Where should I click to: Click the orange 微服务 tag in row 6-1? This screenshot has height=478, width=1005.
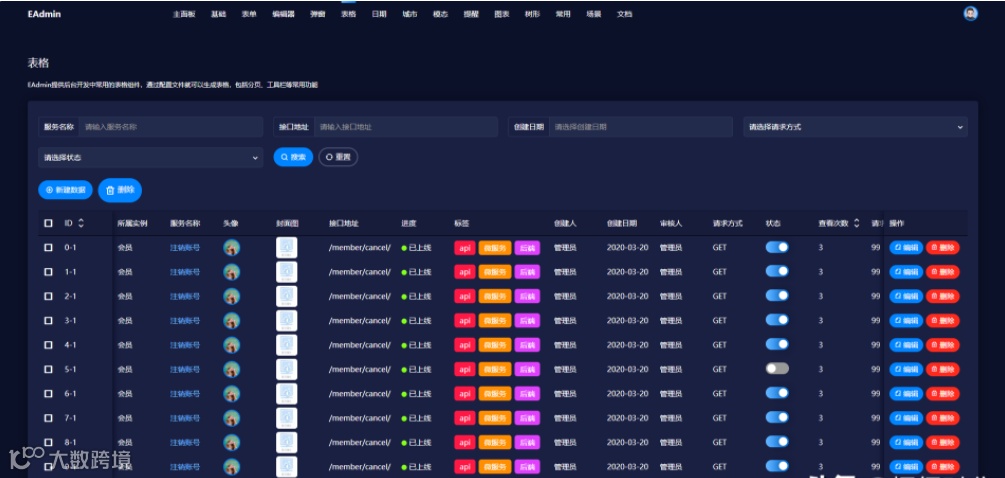pyautogui.click(x=495, y=393)
